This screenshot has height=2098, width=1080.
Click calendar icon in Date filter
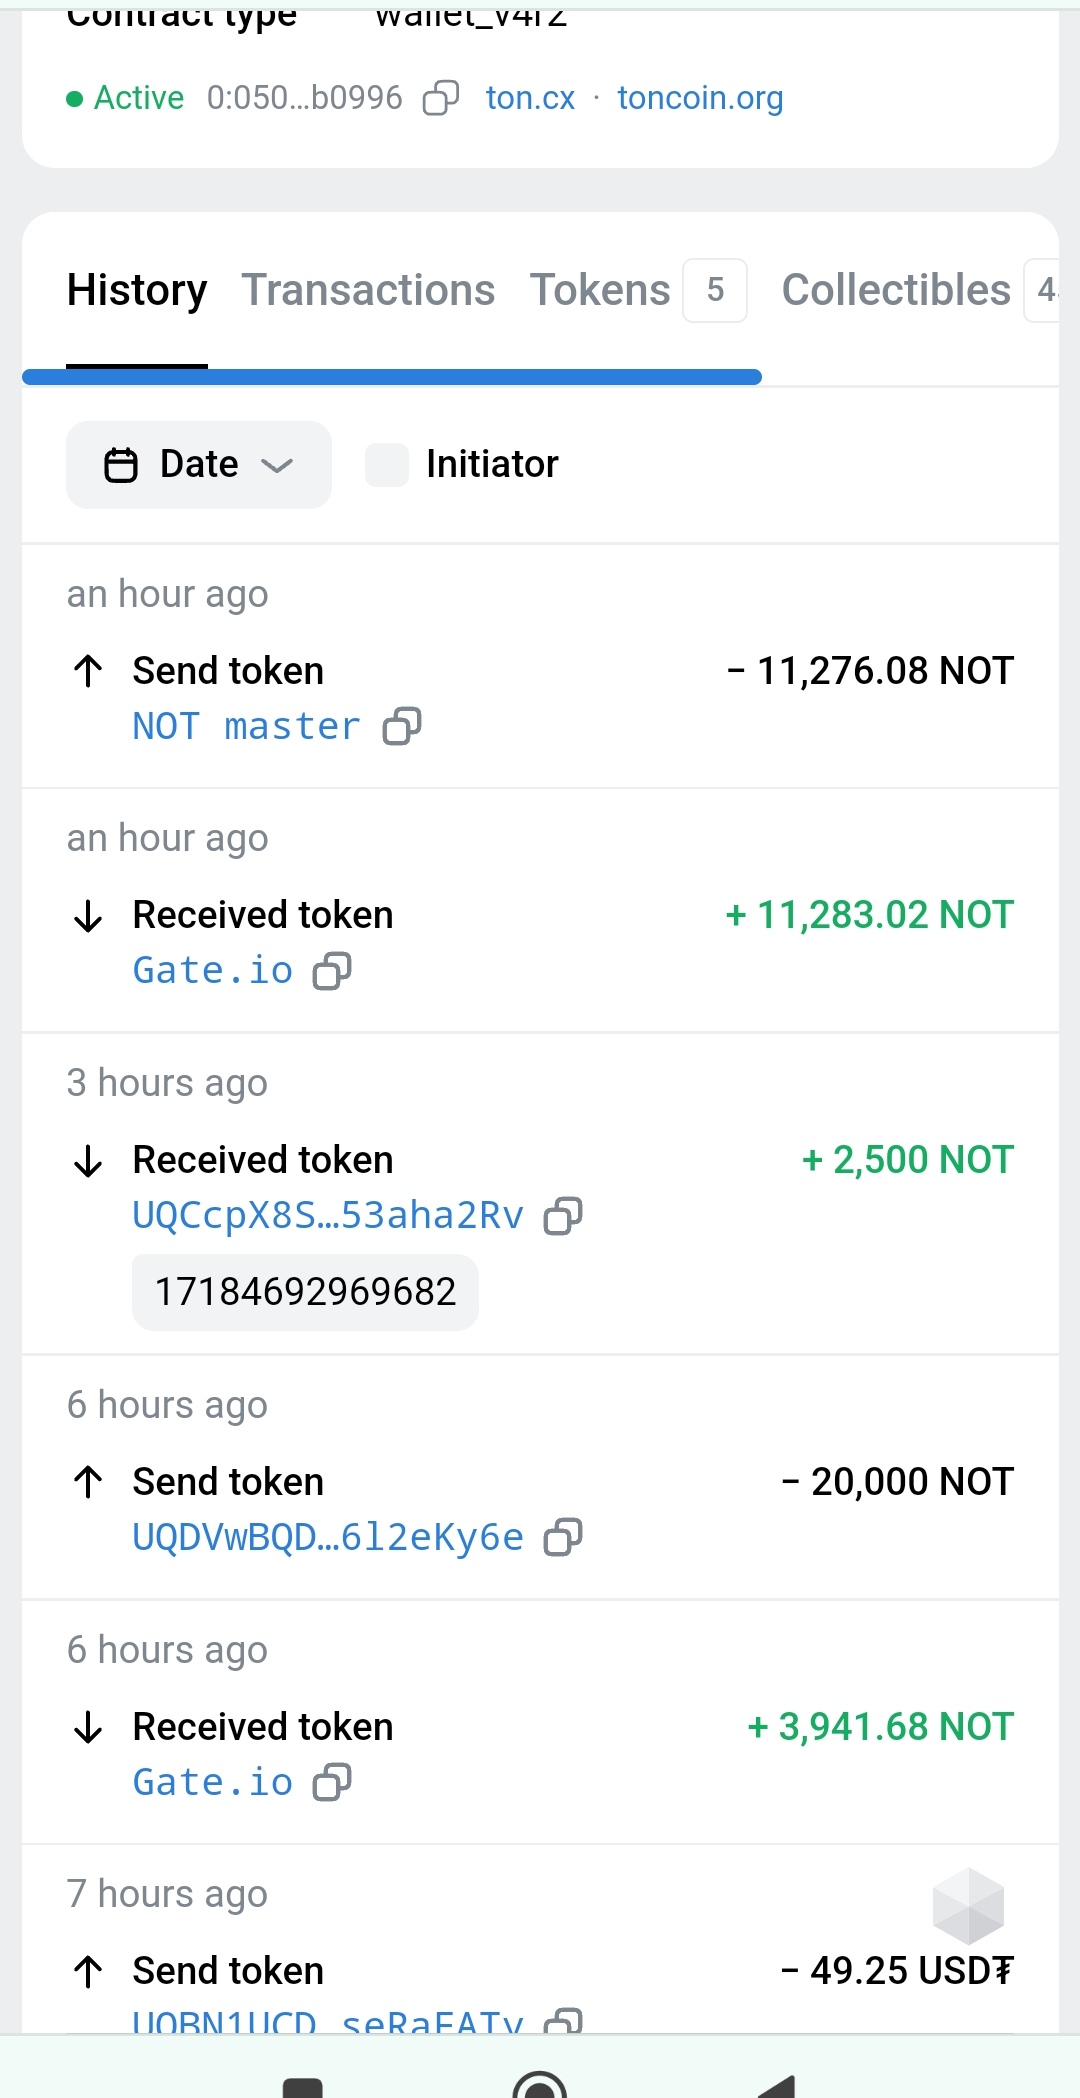[121, 465]
